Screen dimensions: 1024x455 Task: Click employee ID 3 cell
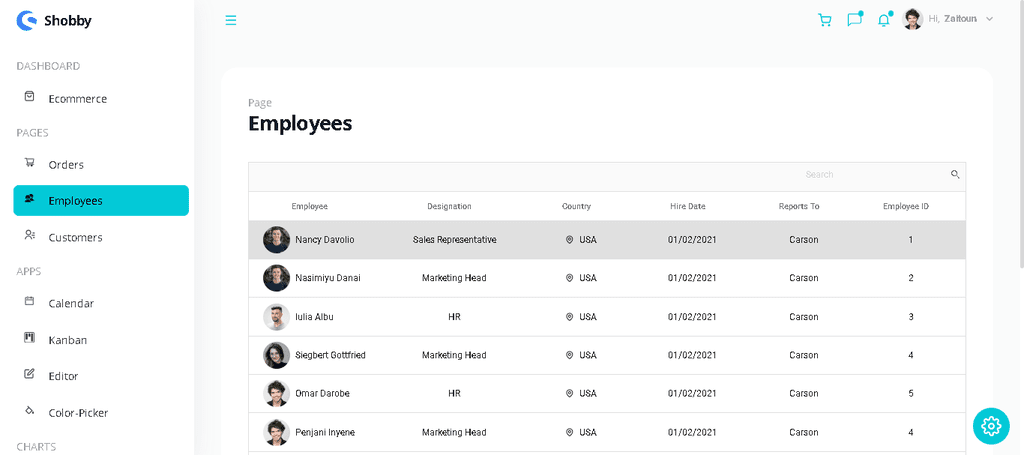[x=911, y=317]
